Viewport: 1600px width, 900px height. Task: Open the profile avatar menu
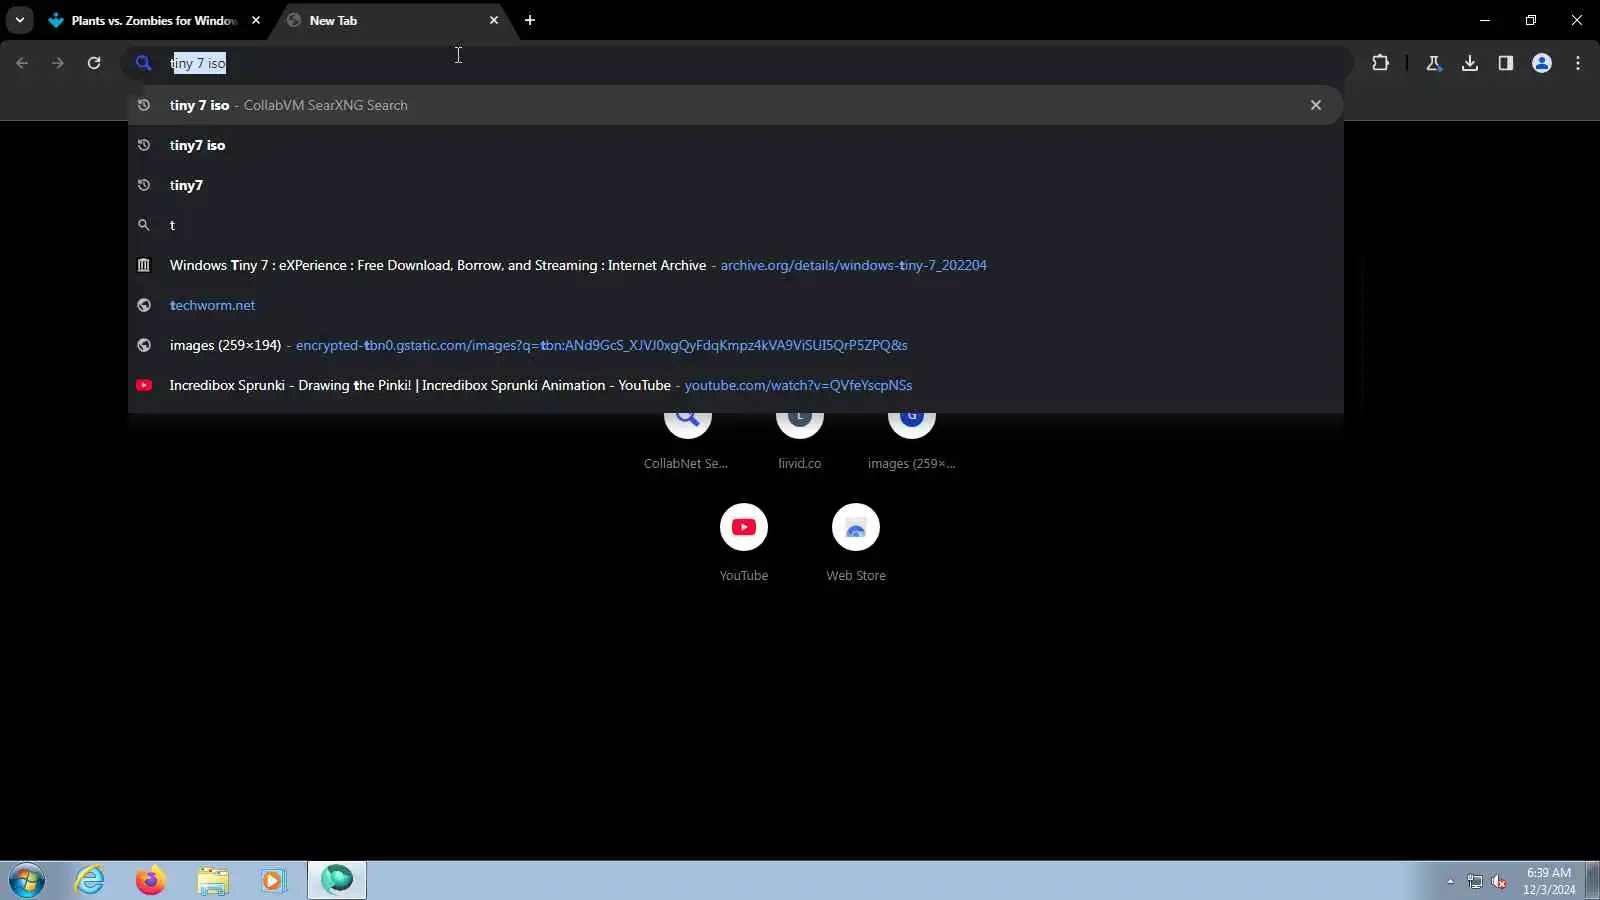coord(1542,63)
